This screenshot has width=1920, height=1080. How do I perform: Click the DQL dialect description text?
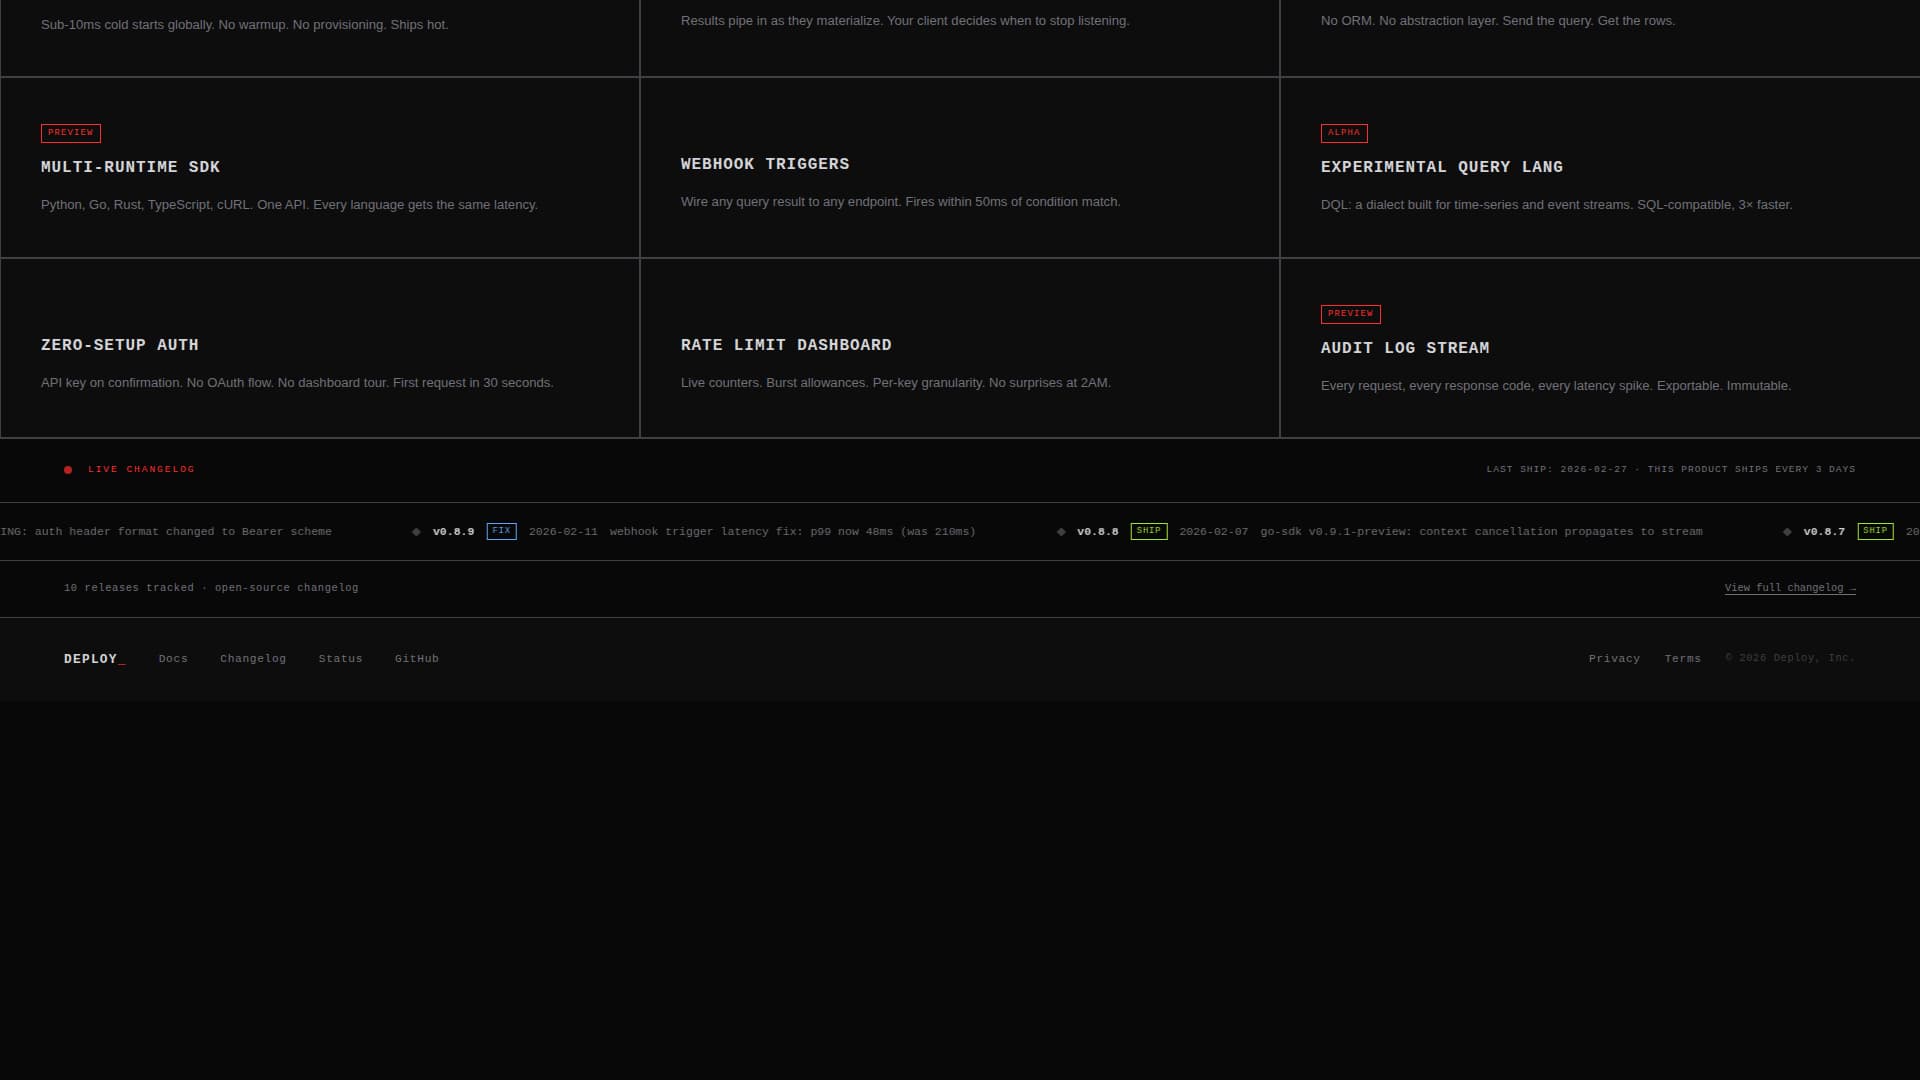1556,205
